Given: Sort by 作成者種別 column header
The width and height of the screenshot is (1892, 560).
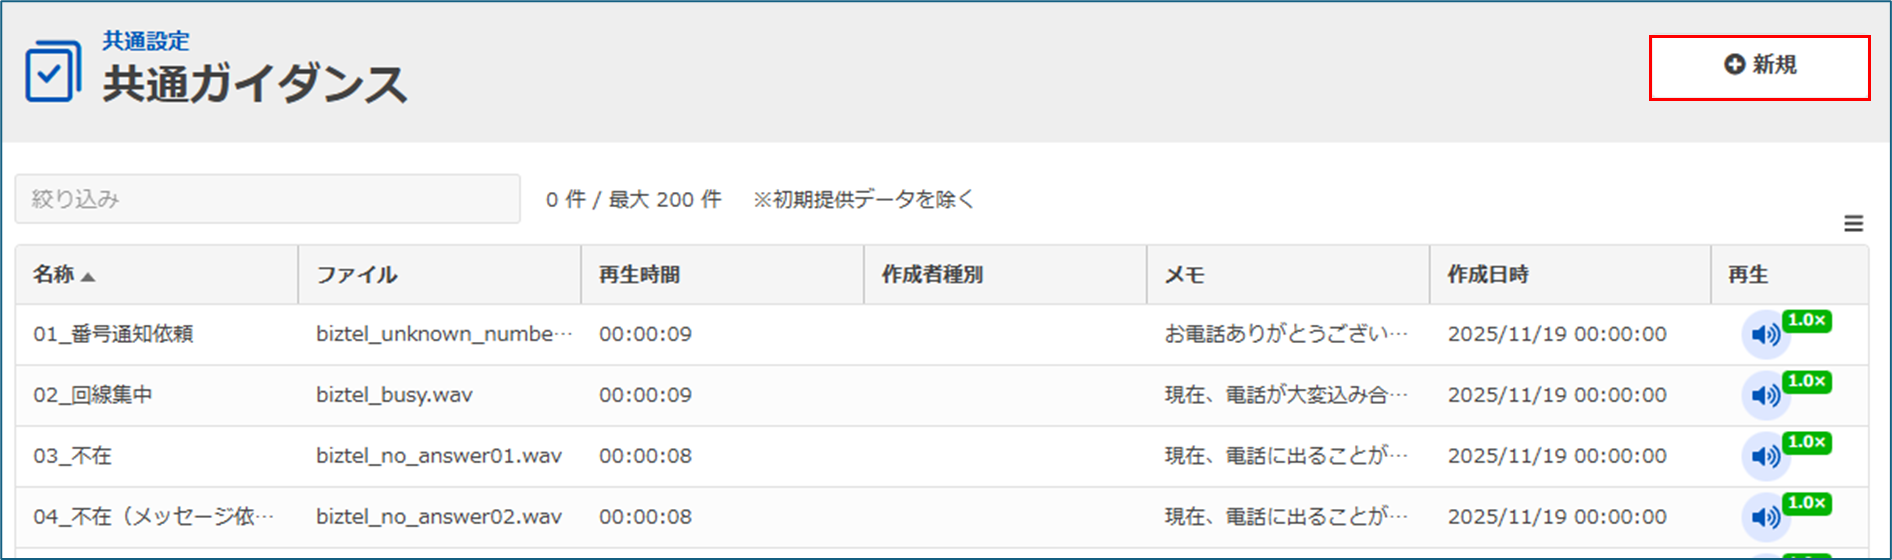Looking at the screenshot, I should 932,275.
